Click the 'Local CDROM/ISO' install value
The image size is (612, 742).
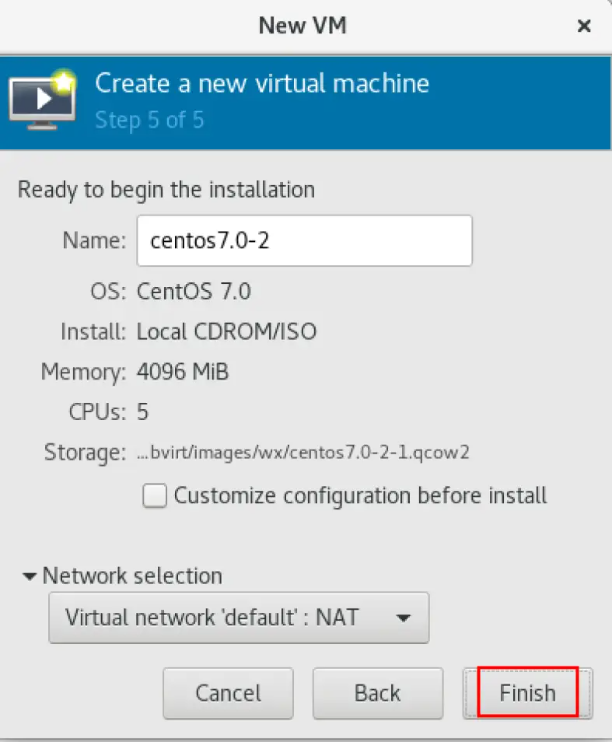pos(227,331)
